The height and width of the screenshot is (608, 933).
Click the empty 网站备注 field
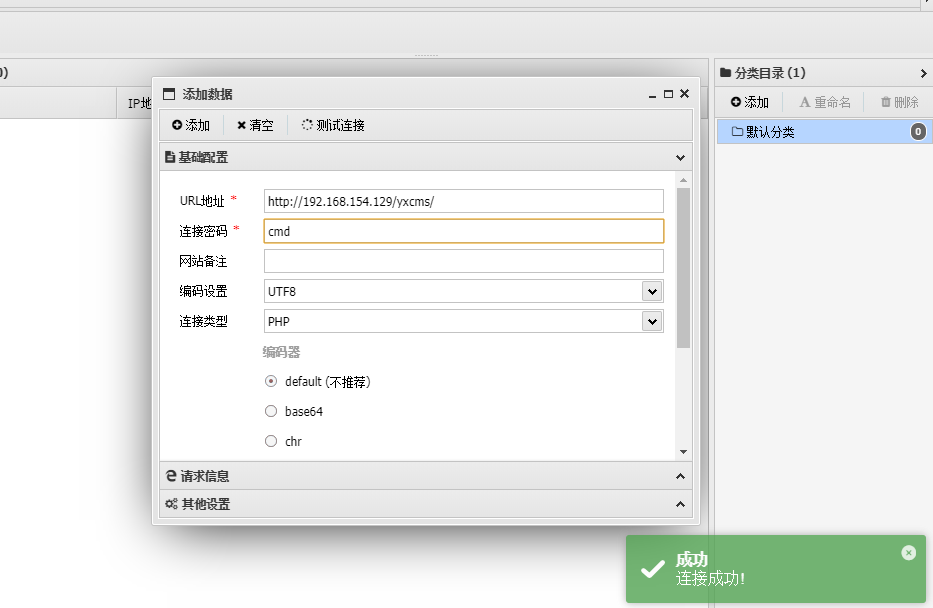pyautogui.click(x=464, y=261)
